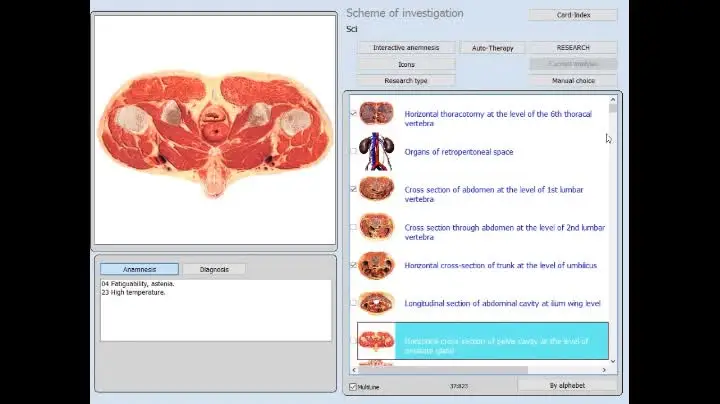Click the ilium wing level section thumbnail
The width and height of the screenshot is (720, 404).
377,303
